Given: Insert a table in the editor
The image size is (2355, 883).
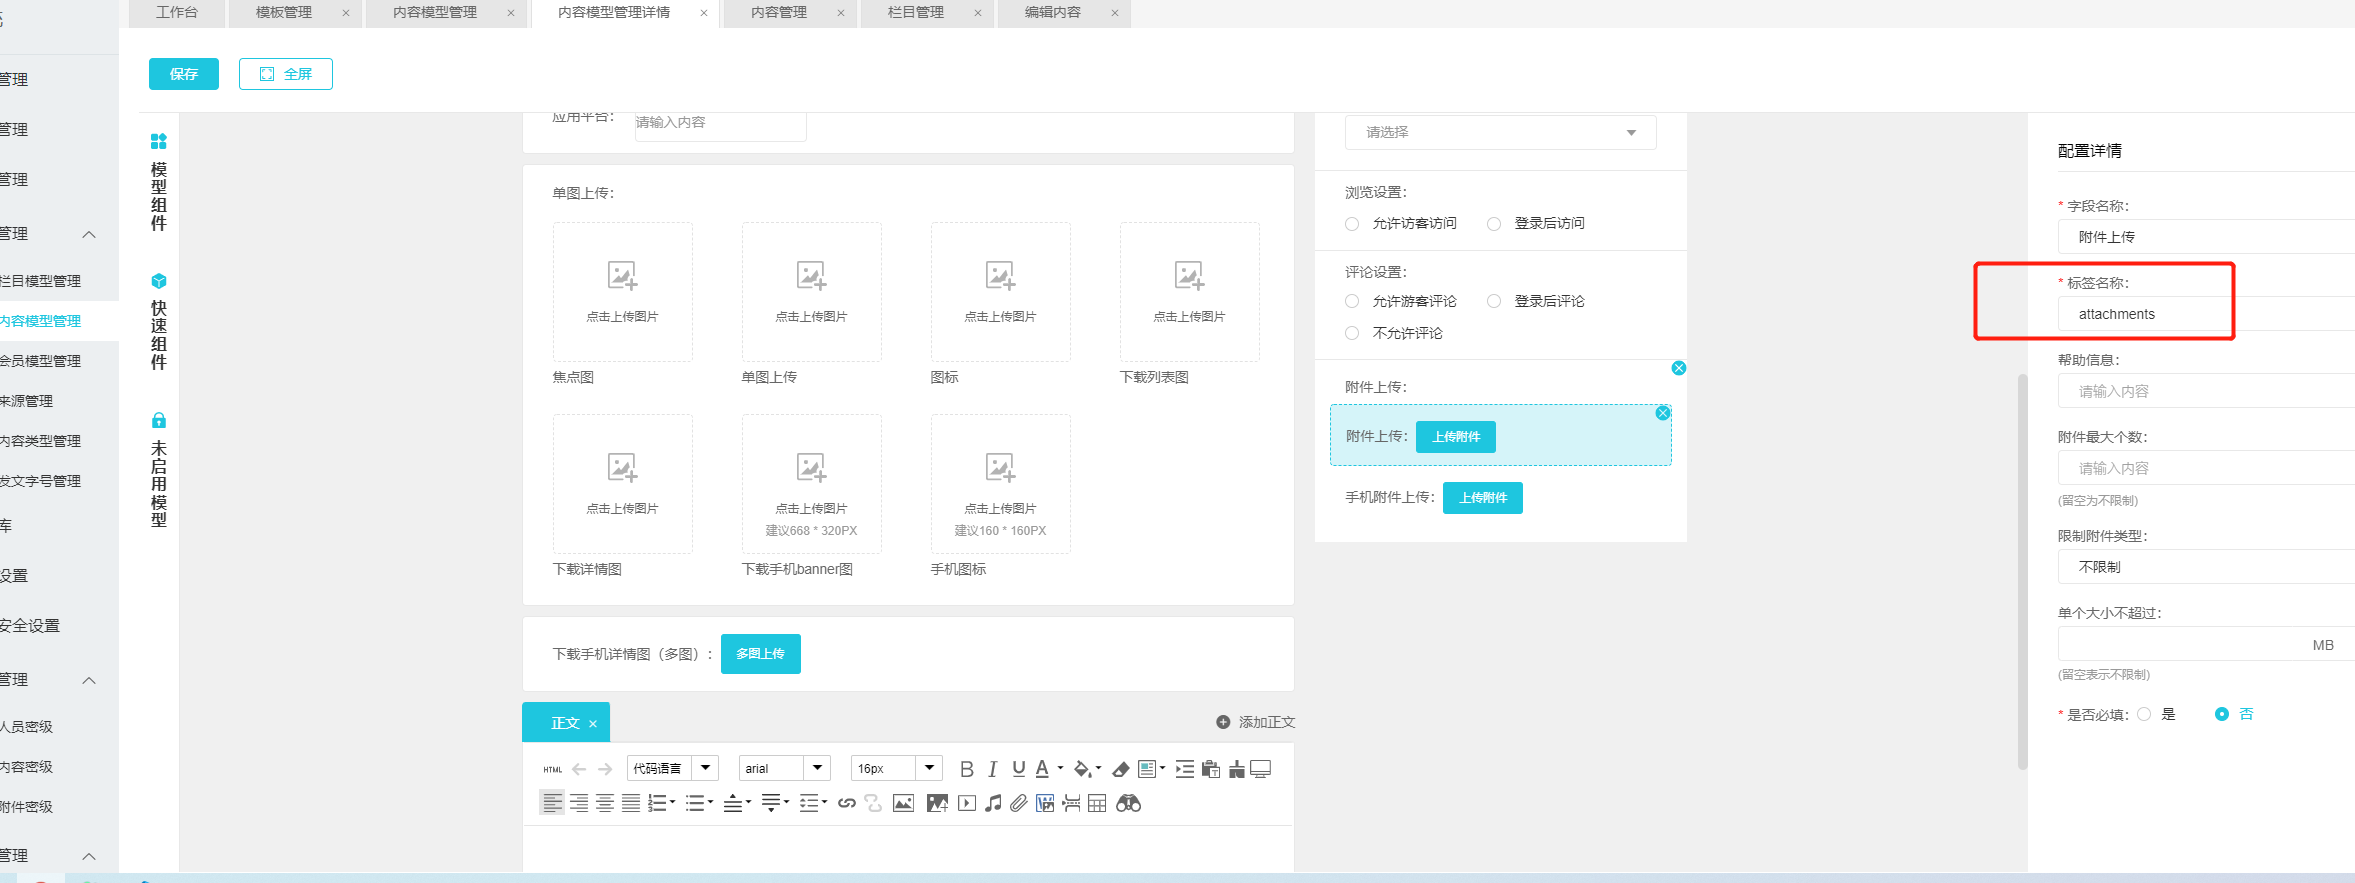Looking at the screenshot, I should pyautogui.click(x=1097, y=803).
